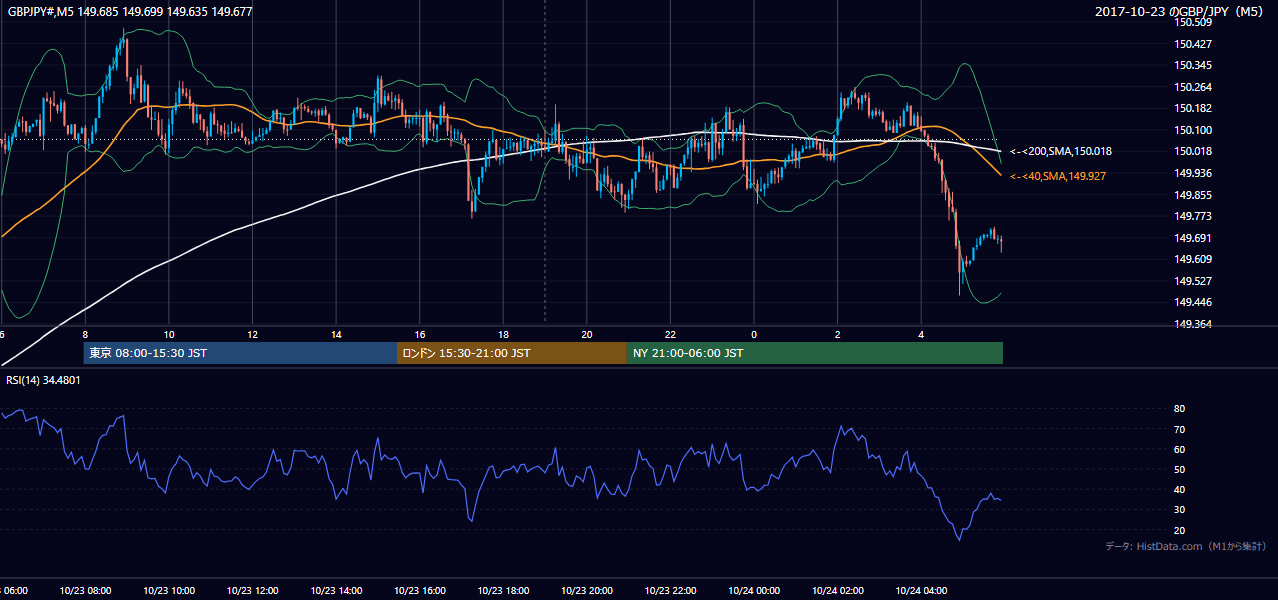Click price level 149.446 on the axis
1278x600 pixels.
click(x=1192, y=302)
